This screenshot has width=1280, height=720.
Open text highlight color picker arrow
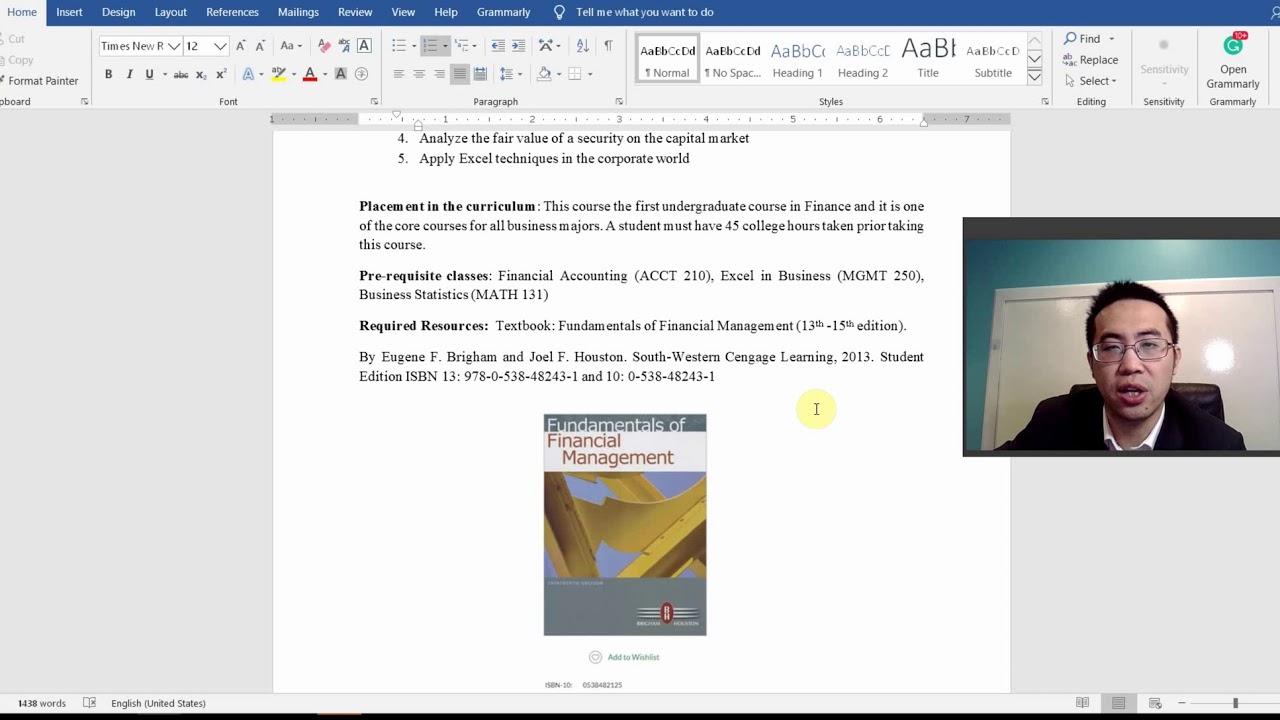coord(293,74)
